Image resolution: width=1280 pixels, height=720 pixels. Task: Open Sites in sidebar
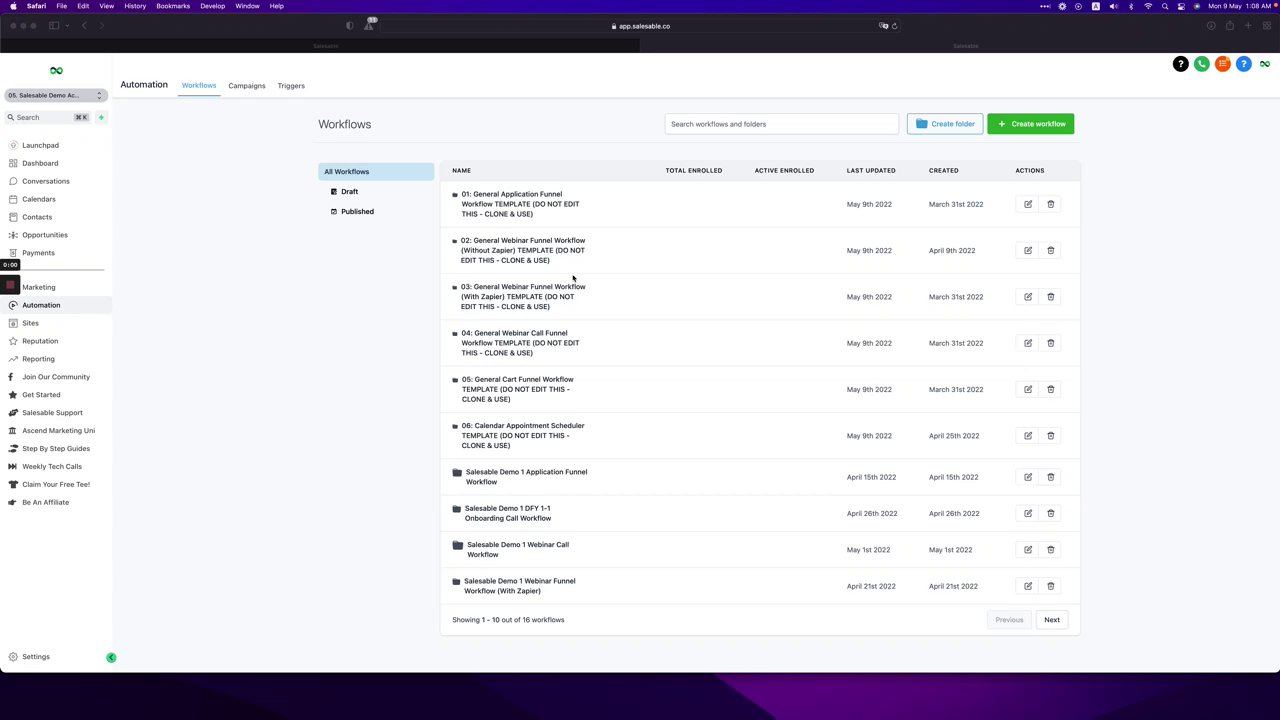click(30, 323)
